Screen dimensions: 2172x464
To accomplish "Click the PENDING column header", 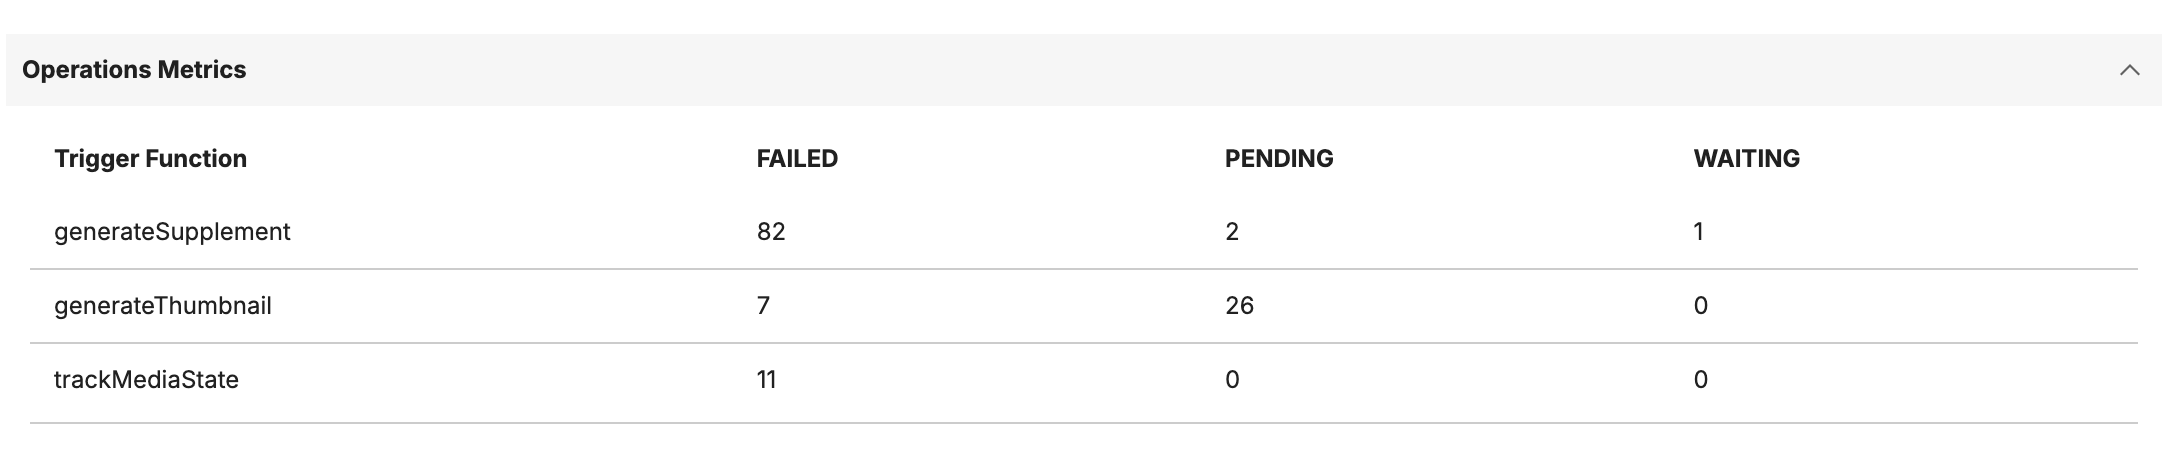I will coord(1279,159).
